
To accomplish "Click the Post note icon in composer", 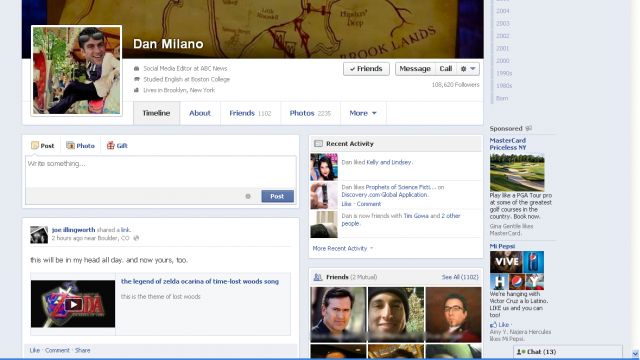I will coord(35,145).
